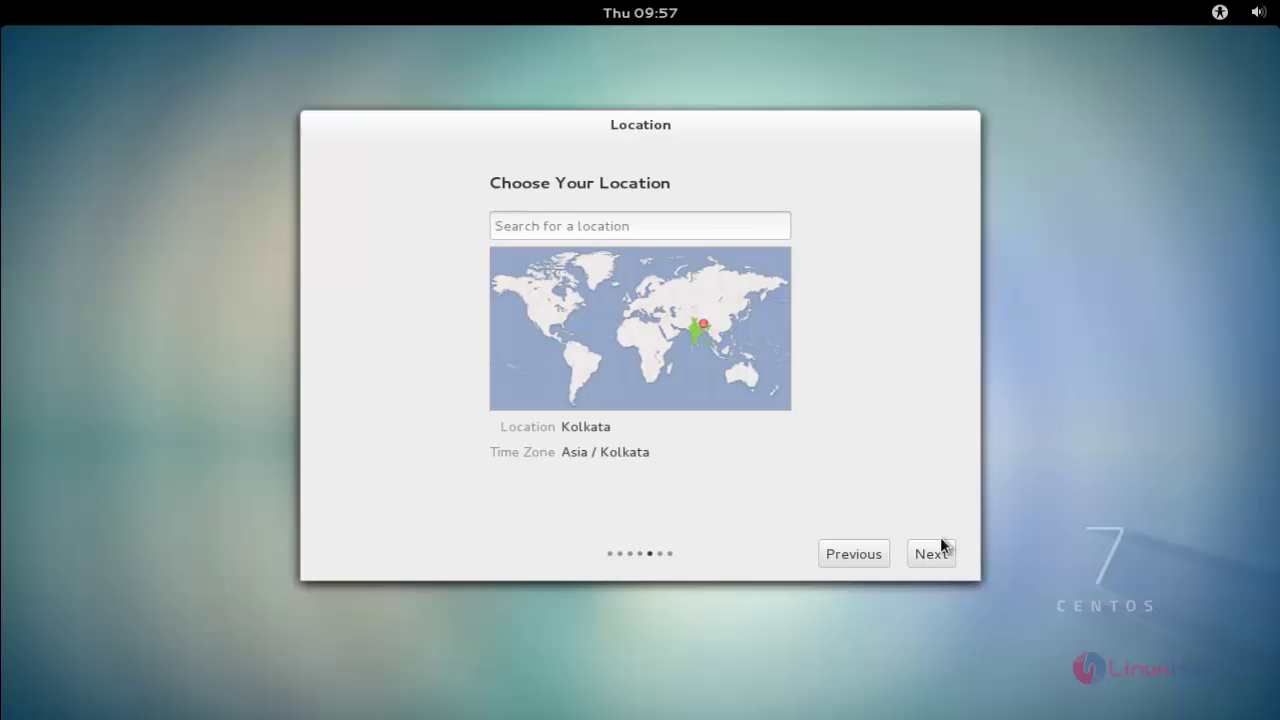This screenshot has height=720, width=1280.
Task: Open the clock showing Thu 09:57
Action: point(640,13)
